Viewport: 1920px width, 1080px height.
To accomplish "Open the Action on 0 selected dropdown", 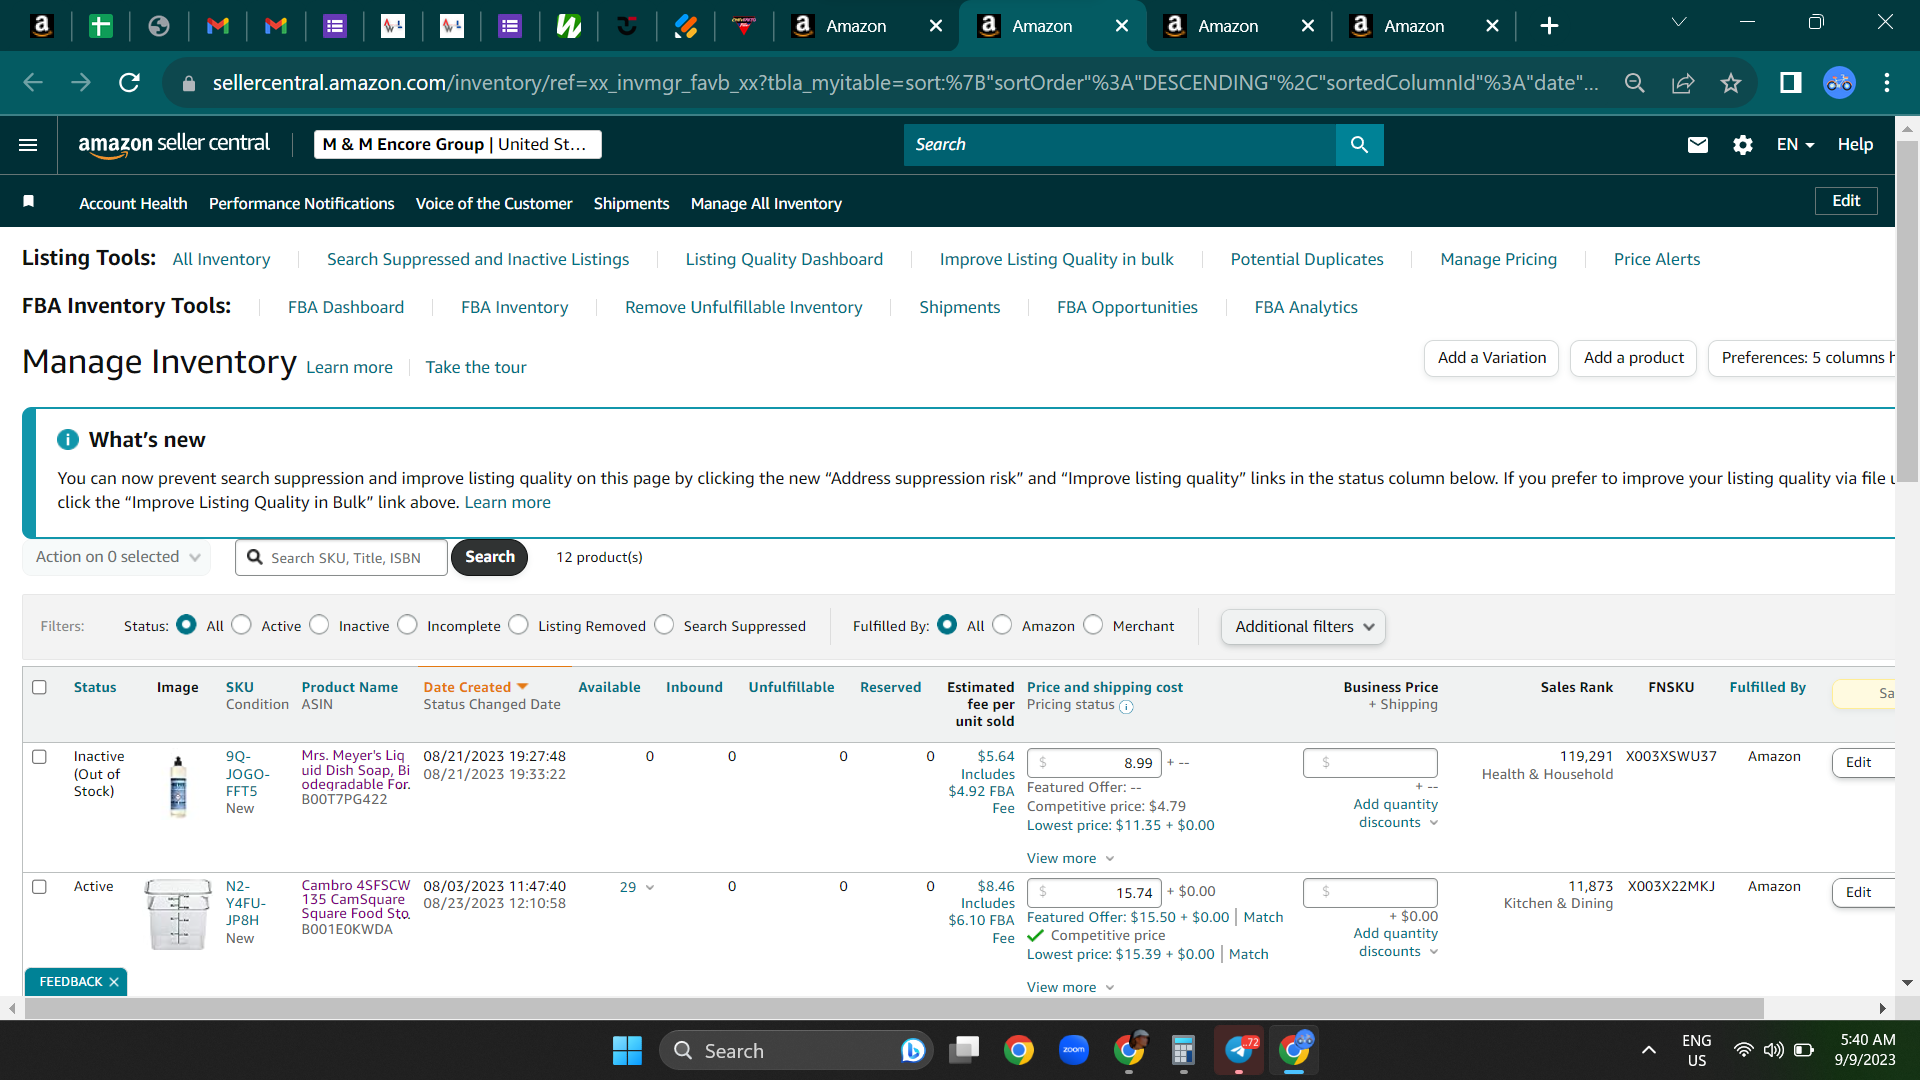I will (117, 557).
